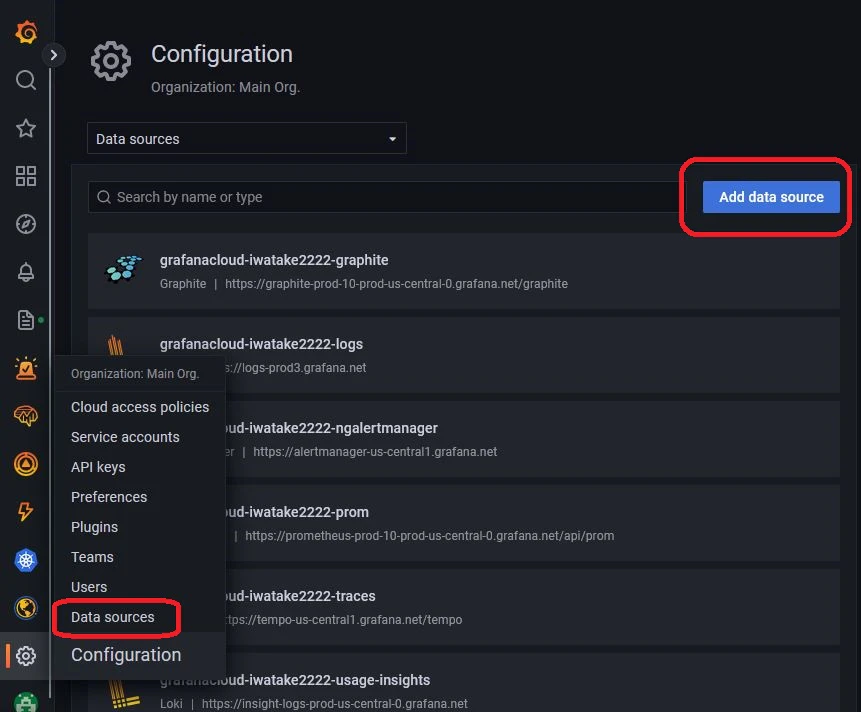Select Preferences menu item
This screenshot has width=861, height=712.
109,497
